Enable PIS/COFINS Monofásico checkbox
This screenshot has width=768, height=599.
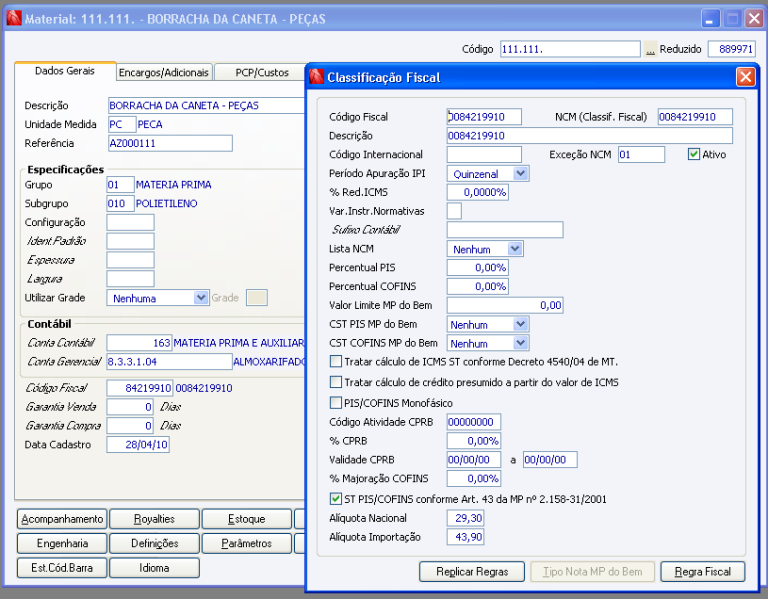(x=336, y=403)
